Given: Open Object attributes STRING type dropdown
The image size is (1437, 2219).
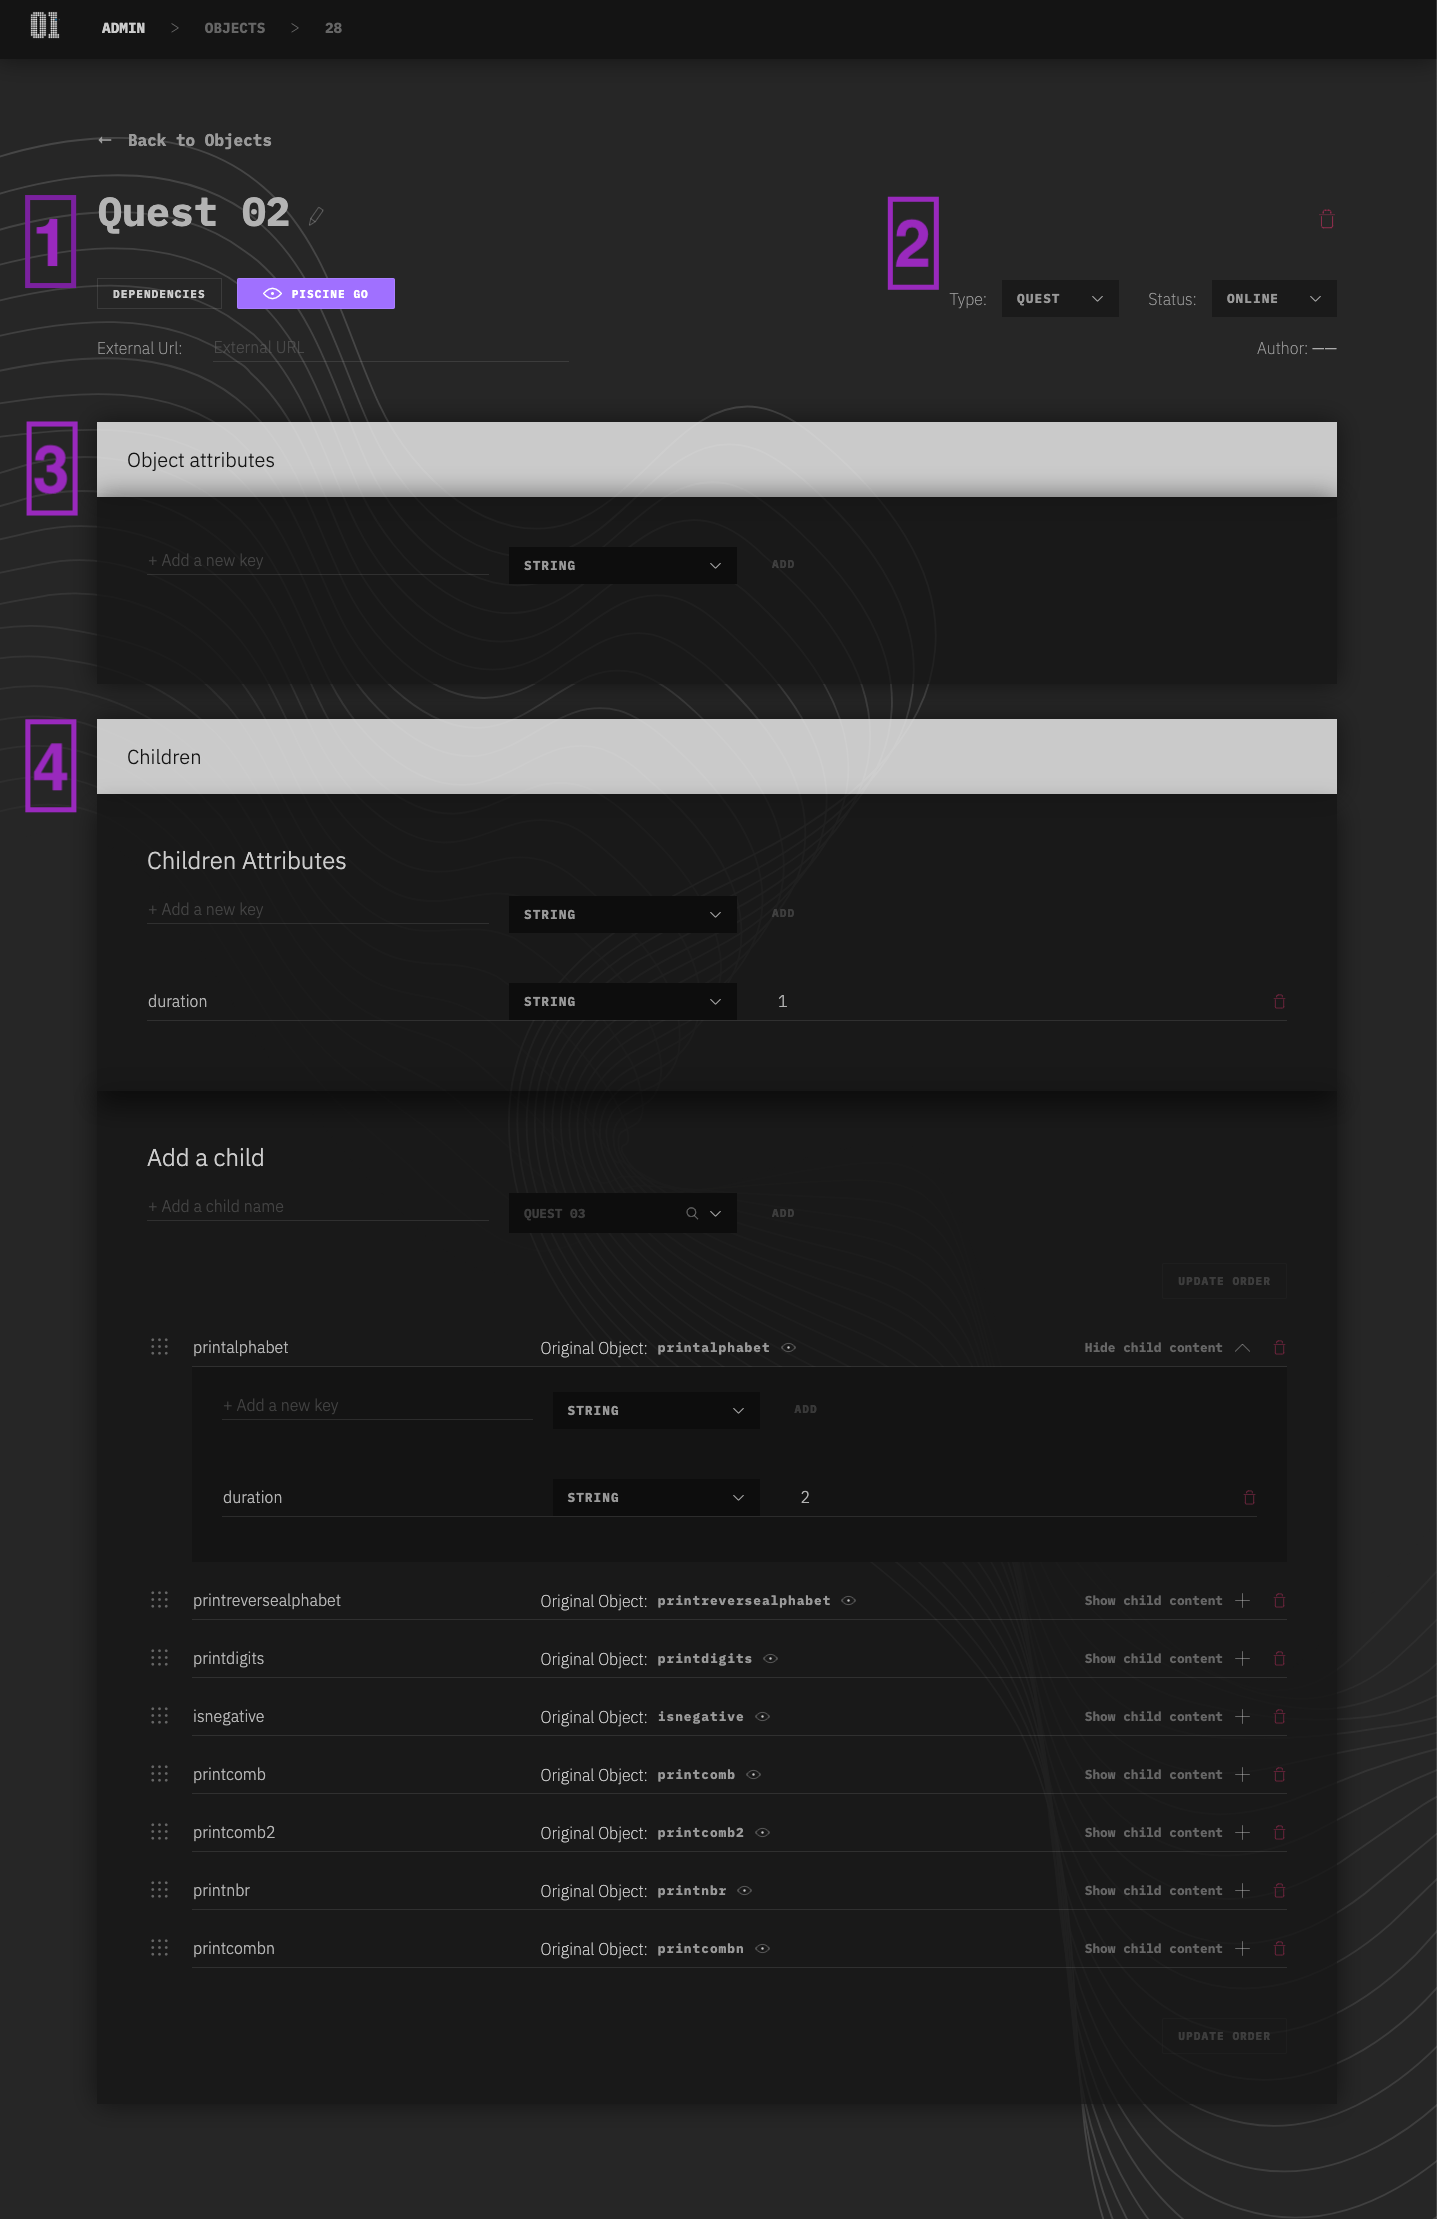Looking at the screenshot, I should coord(623,565).
